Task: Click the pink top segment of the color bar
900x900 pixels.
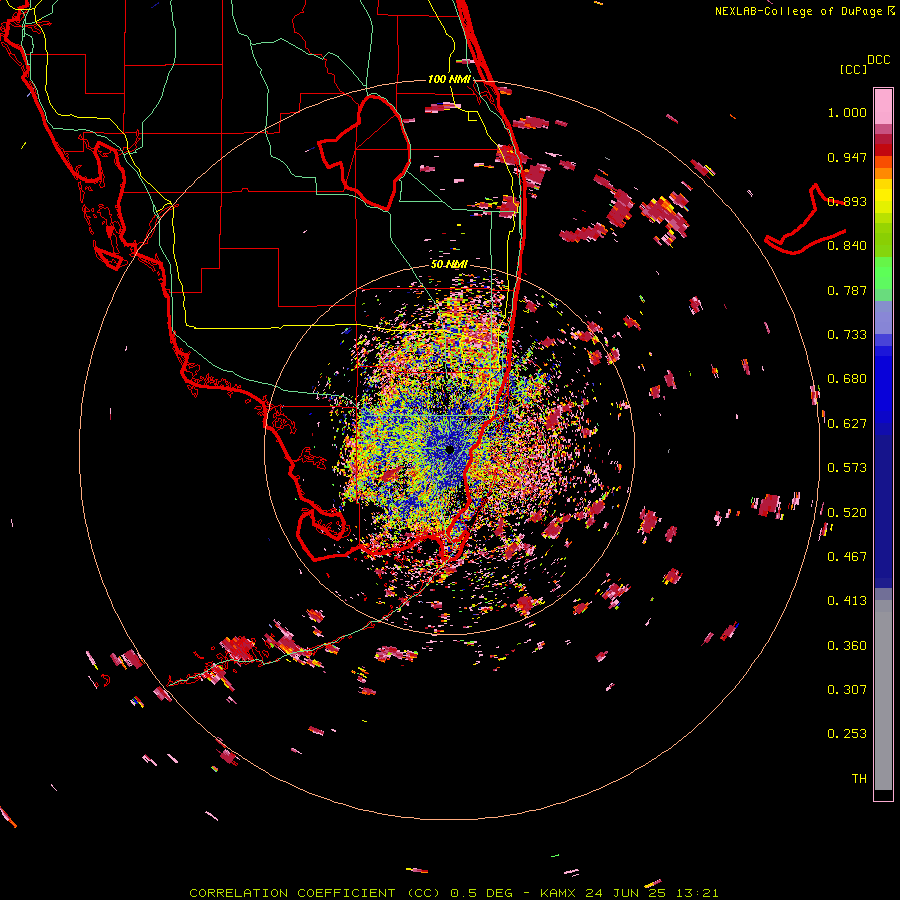Action: pos(883,107)
